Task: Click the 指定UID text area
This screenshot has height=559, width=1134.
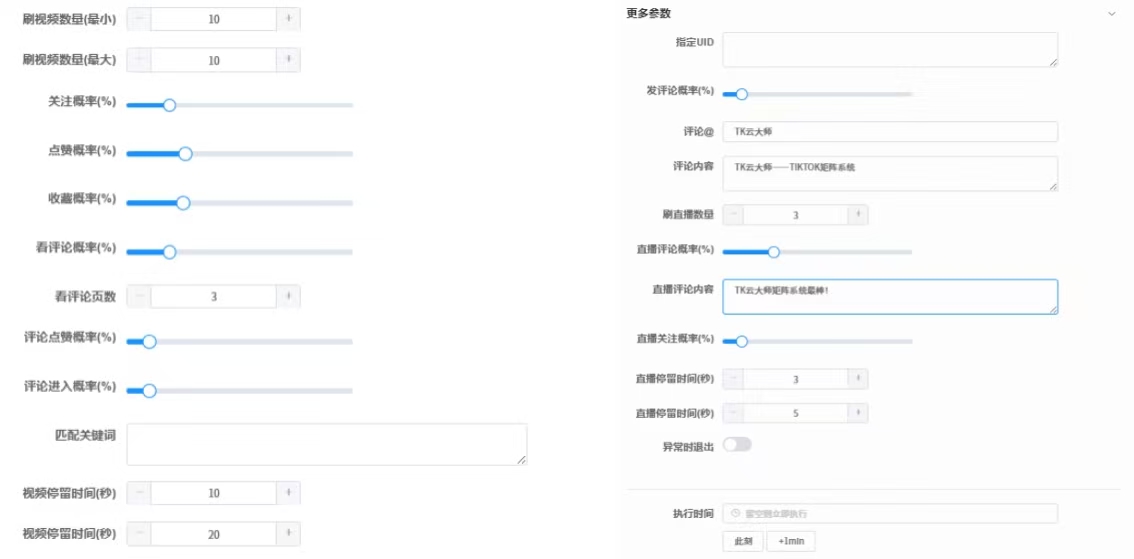Action: [x=889, y=49]
